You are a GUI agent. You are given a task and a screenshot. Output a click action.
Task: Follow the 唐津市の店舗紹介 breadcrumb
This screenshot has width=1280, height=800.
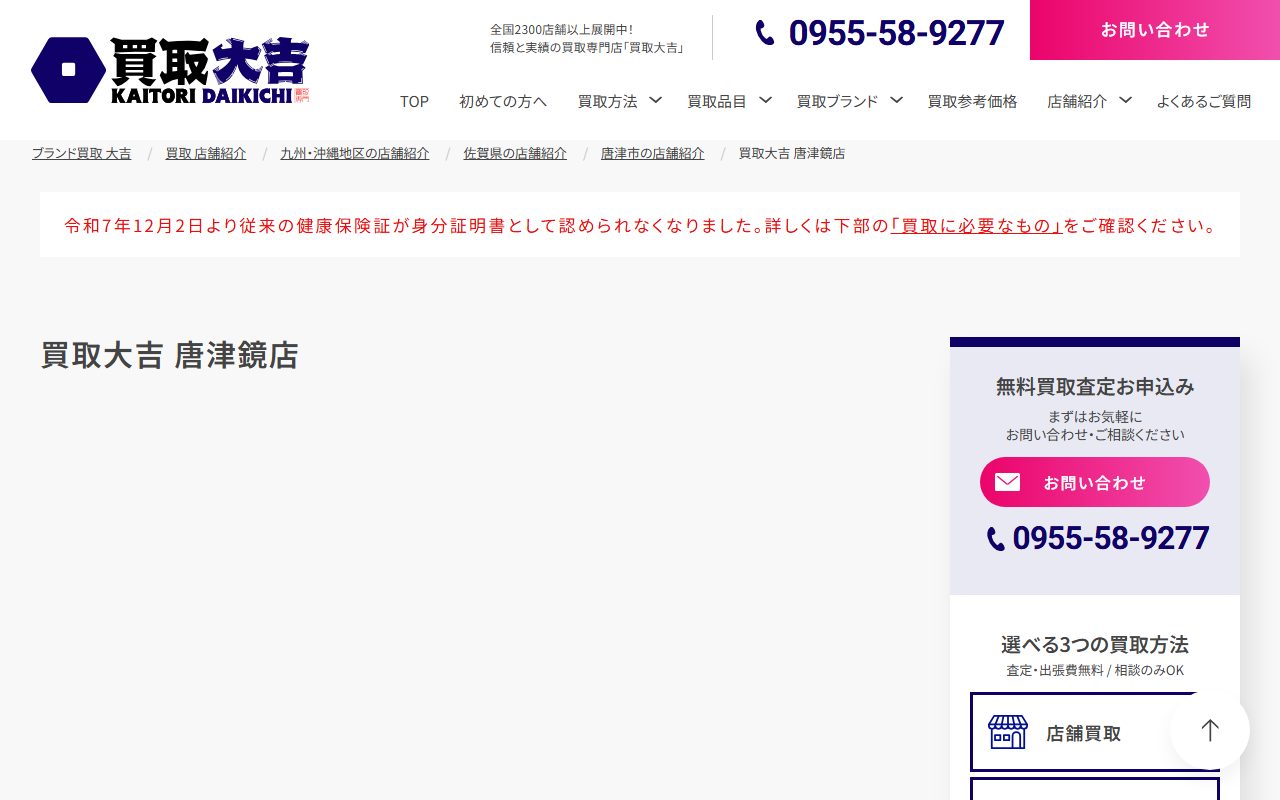652,153
